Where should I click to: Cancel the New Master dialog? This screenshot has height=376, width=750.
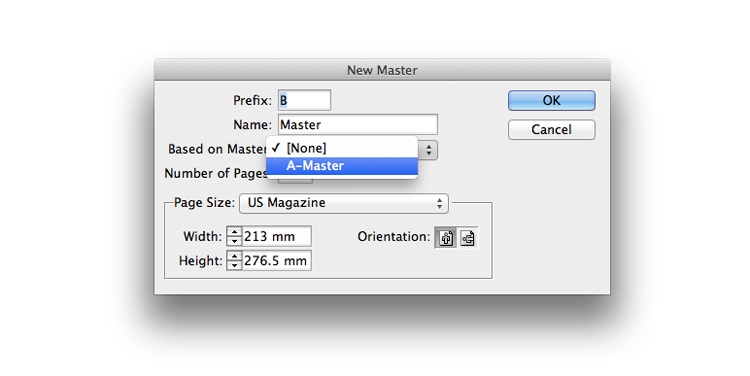(551, 130)
